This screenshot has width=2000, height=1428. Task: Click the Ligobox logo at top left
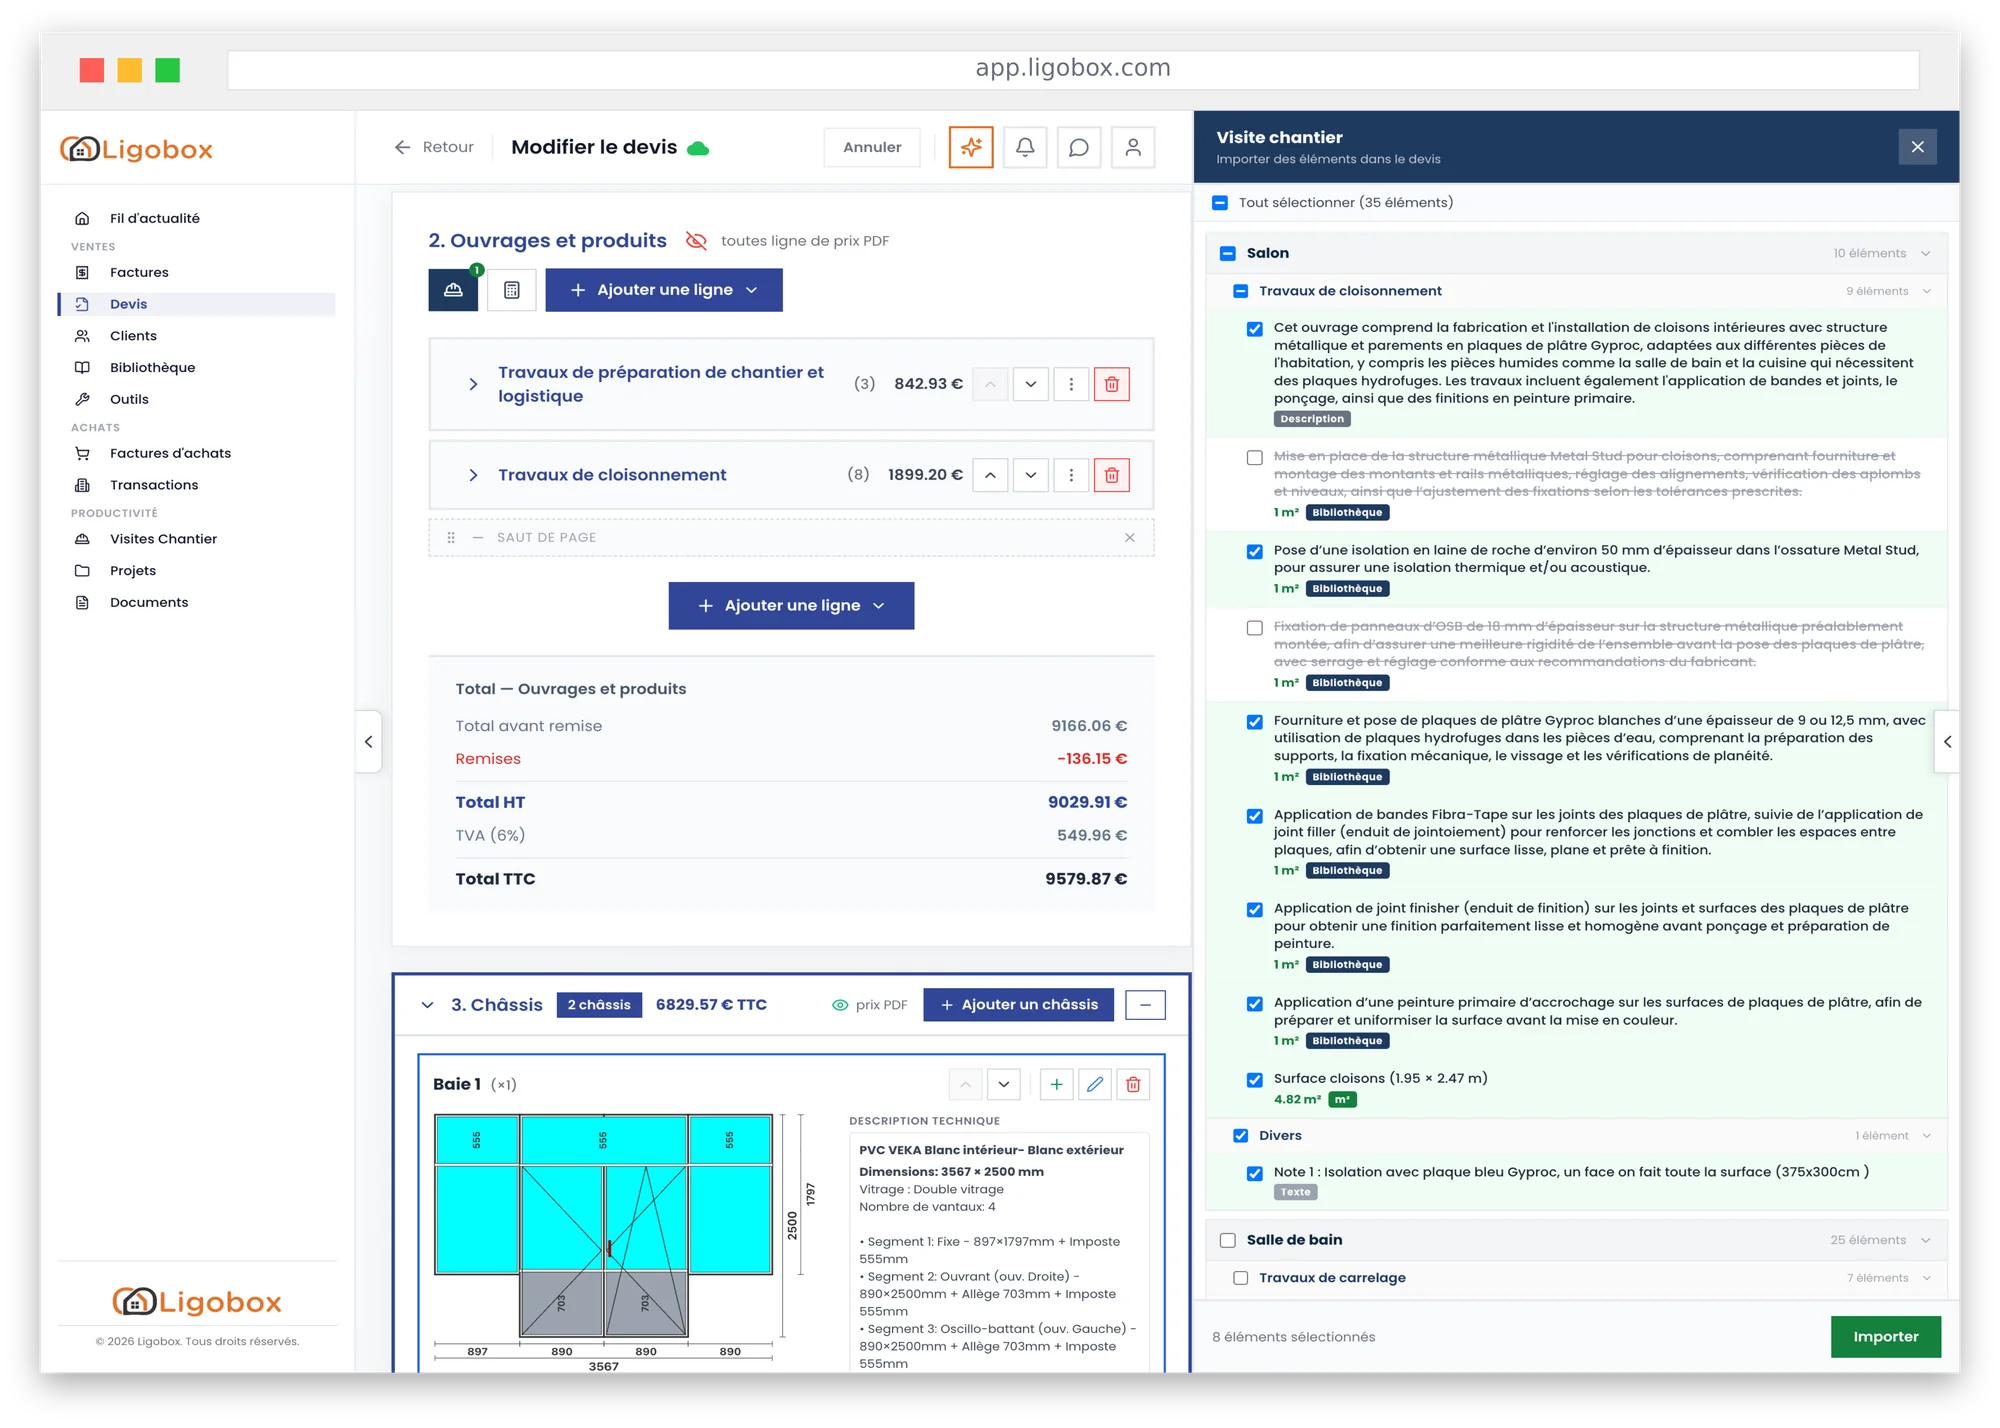pyautogui.click(x=136, y=149)
